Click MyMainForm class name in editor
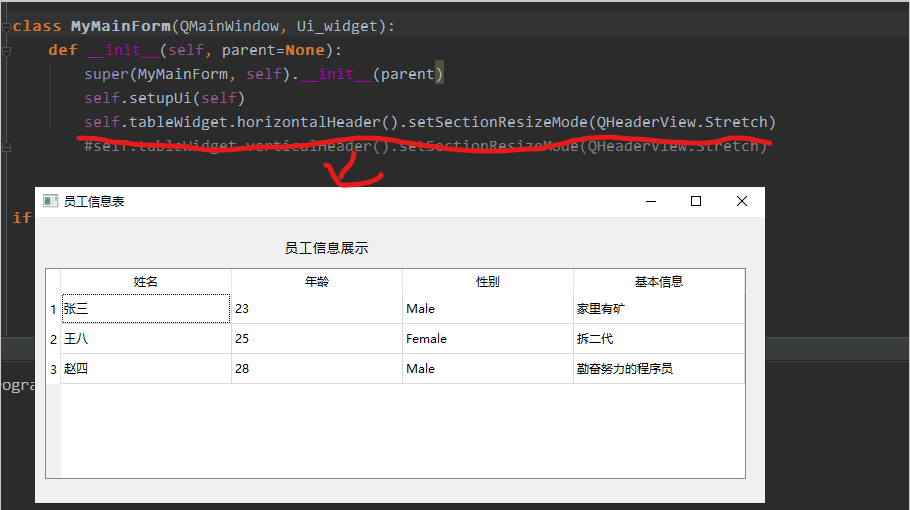 (121, 27)
